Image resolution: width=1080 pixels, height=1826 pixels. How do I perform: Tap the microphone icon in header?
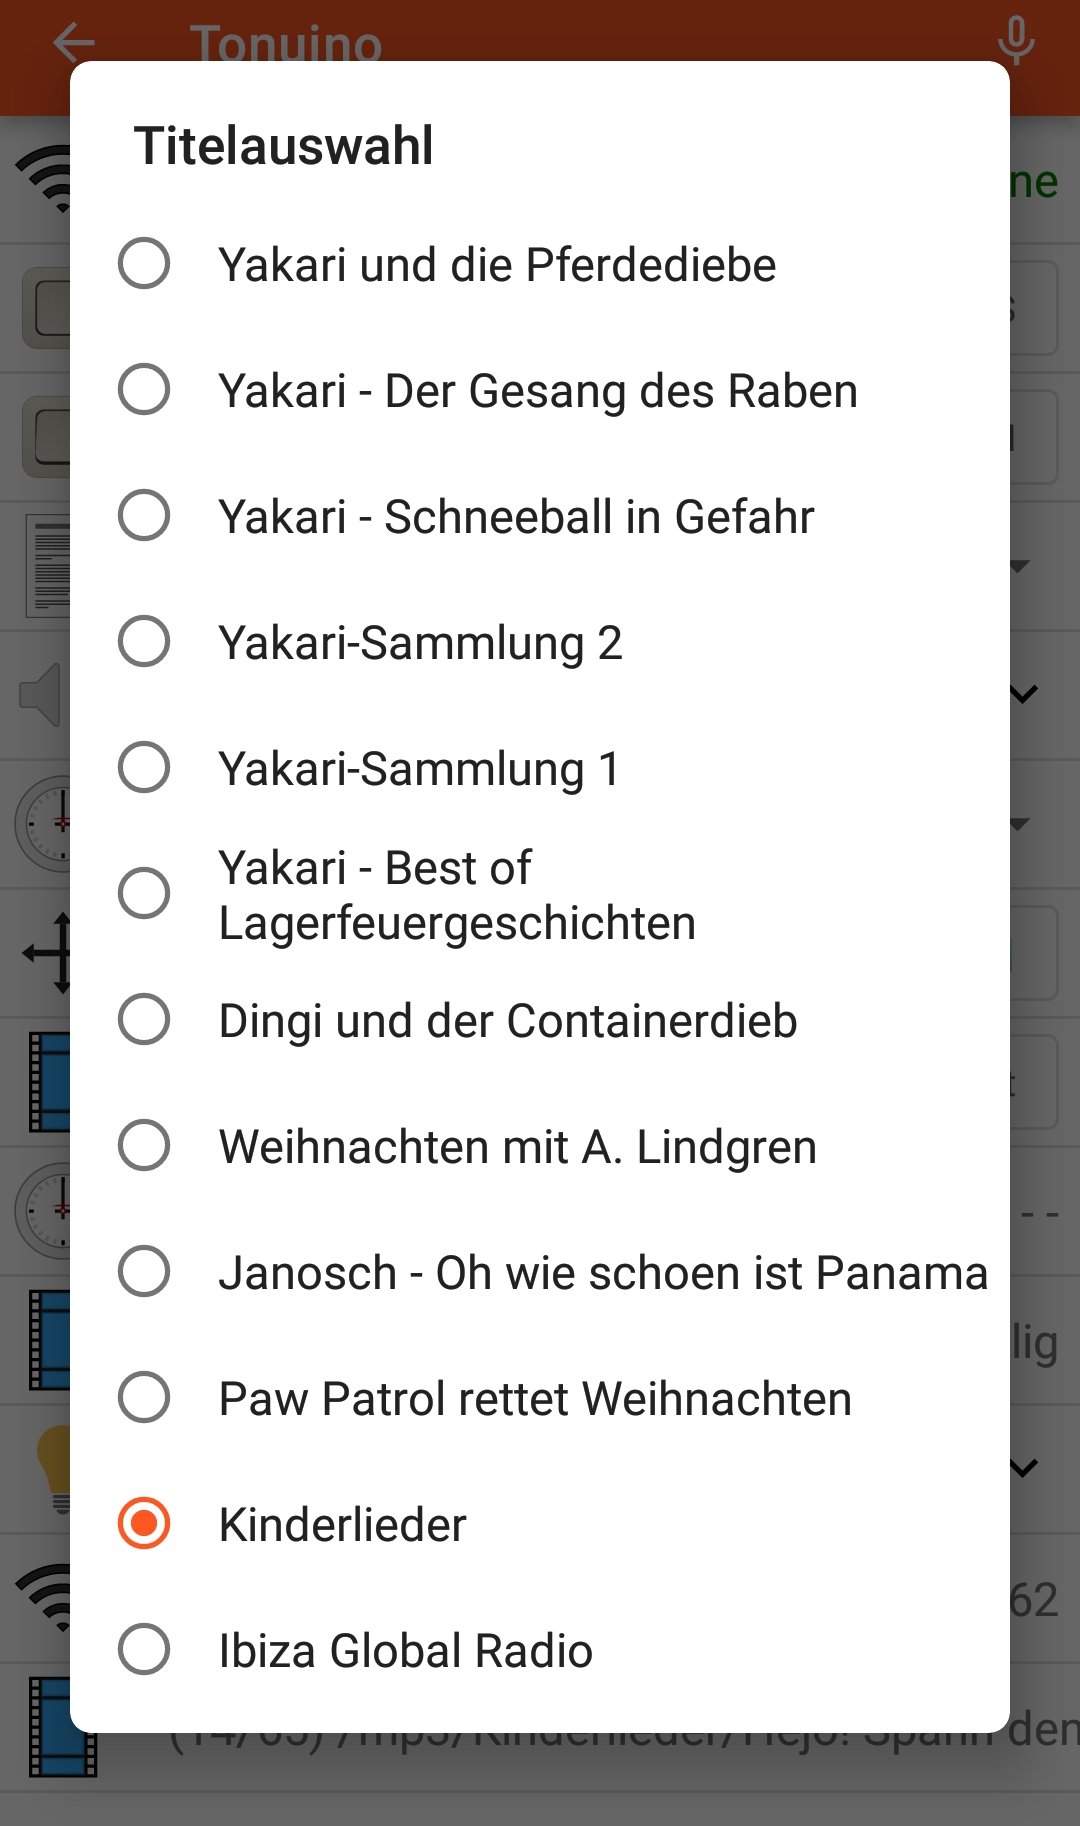pyautogui.click(x=1016, y=42)
